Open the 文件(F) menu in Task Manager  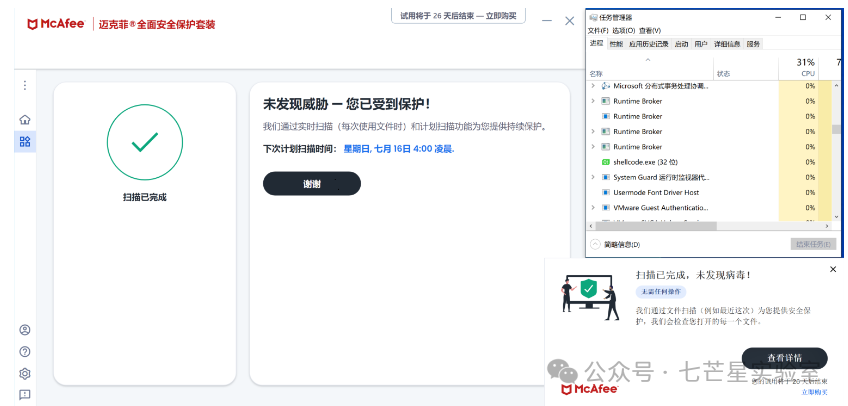tap(598, 30)
